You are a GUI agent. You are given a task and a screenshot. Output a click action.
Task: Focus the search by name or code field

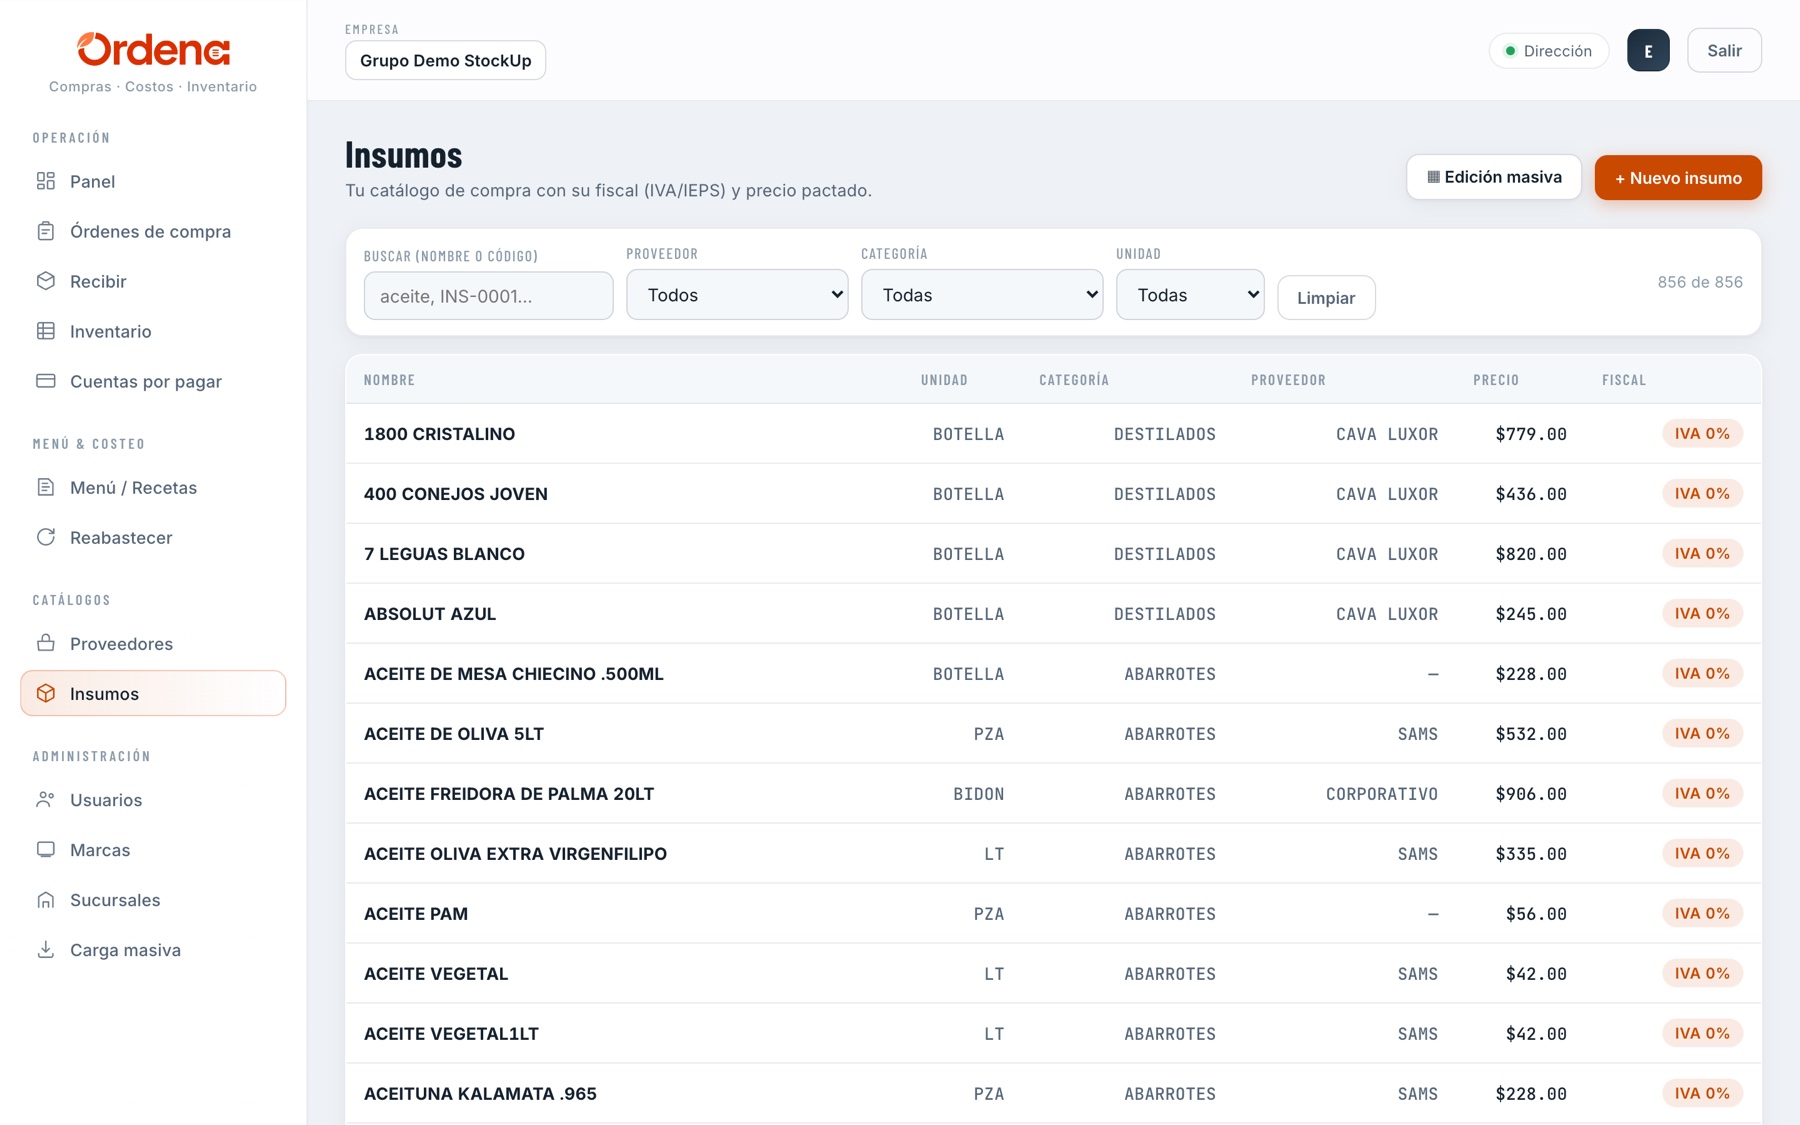(x=489, y=296)
